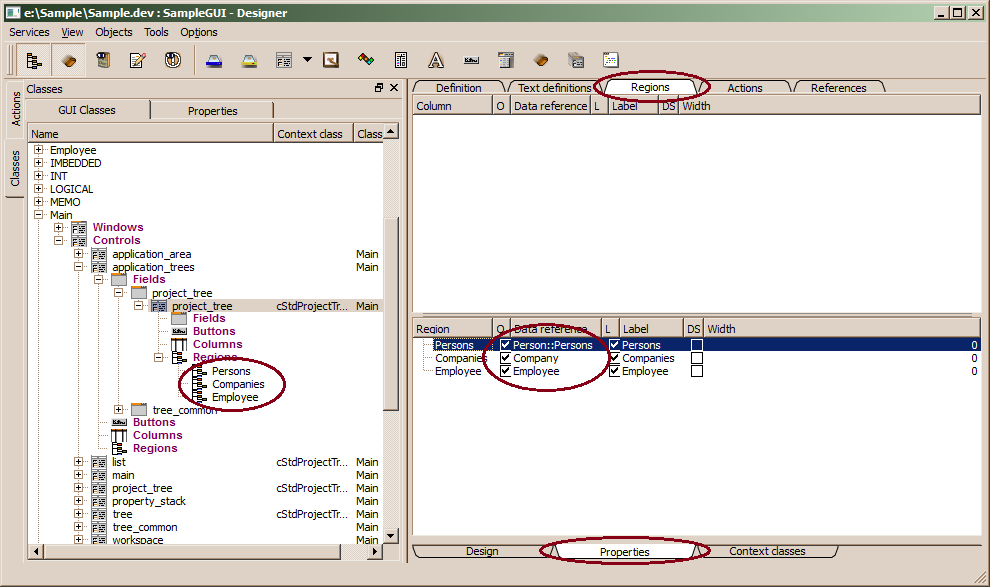Click the notepad with pencil toolbar icon
This screenshot has height=587, width=990.
[138, 60]
